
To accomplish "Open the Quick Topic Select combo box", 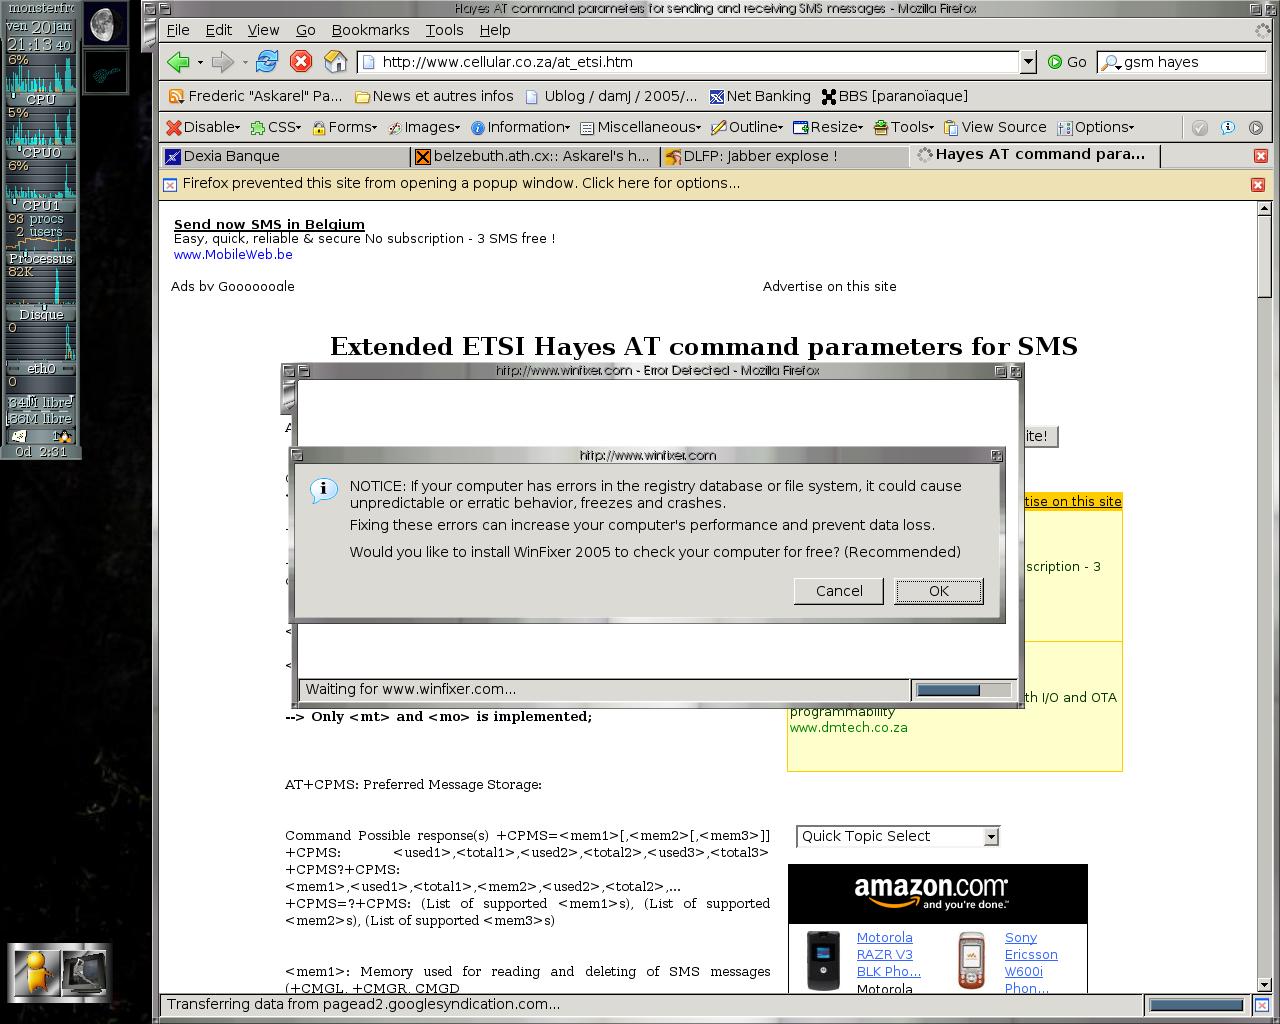I will (x=897, y=836).
